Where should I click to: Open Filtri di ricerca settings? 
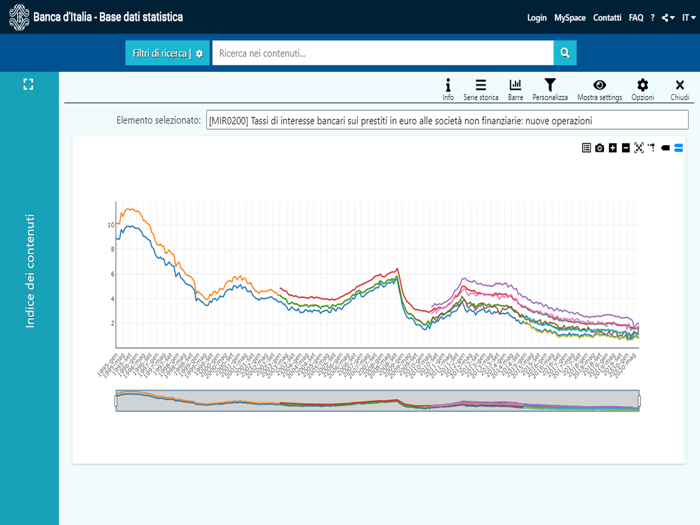coord(167,53)
